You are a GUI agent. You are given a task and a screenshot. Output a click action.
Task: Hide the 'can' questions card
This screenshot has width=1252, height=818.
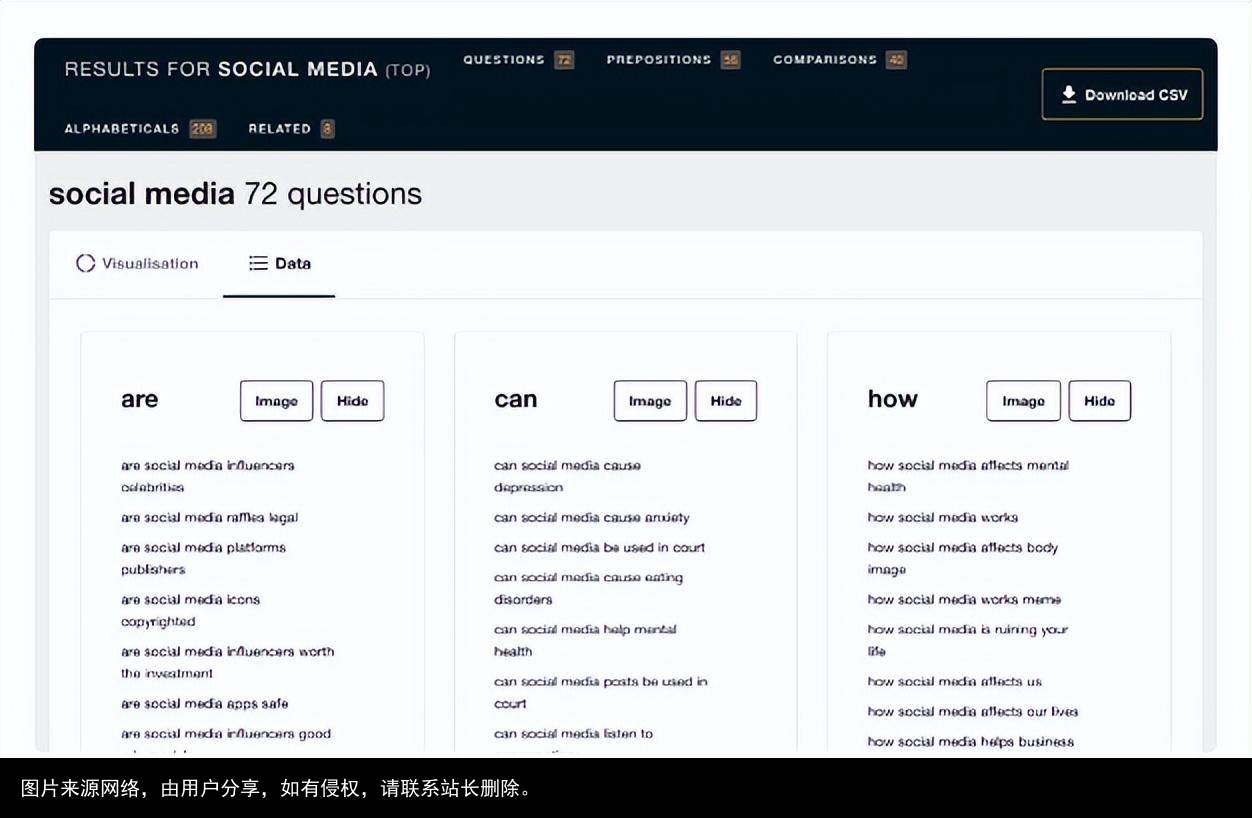(726, 401)
